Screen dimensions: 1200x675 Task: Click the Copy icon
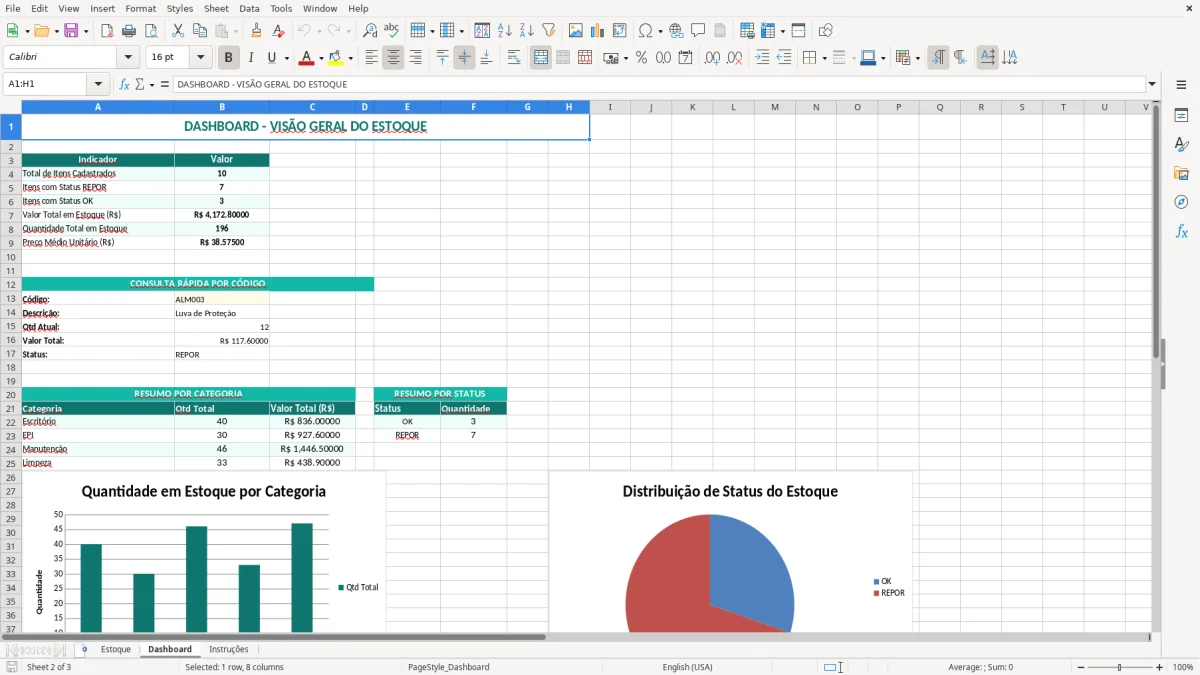coord(199,31)
